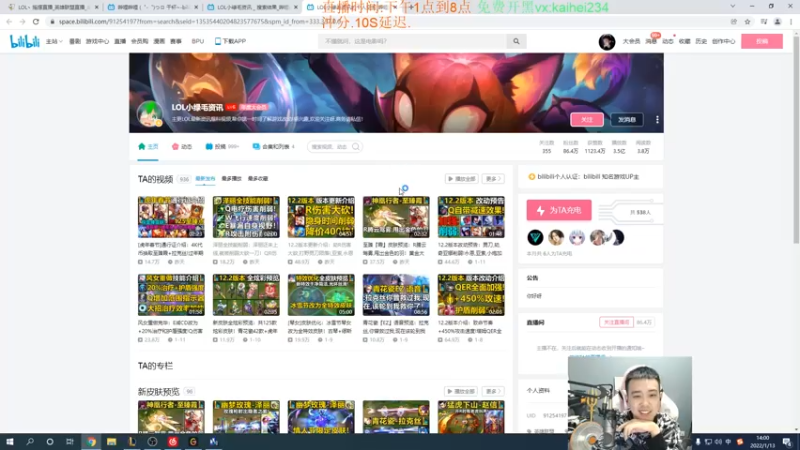
Task: Open the 青花瓷EZ 语音 video thumbnail
Action: (396, 295)
